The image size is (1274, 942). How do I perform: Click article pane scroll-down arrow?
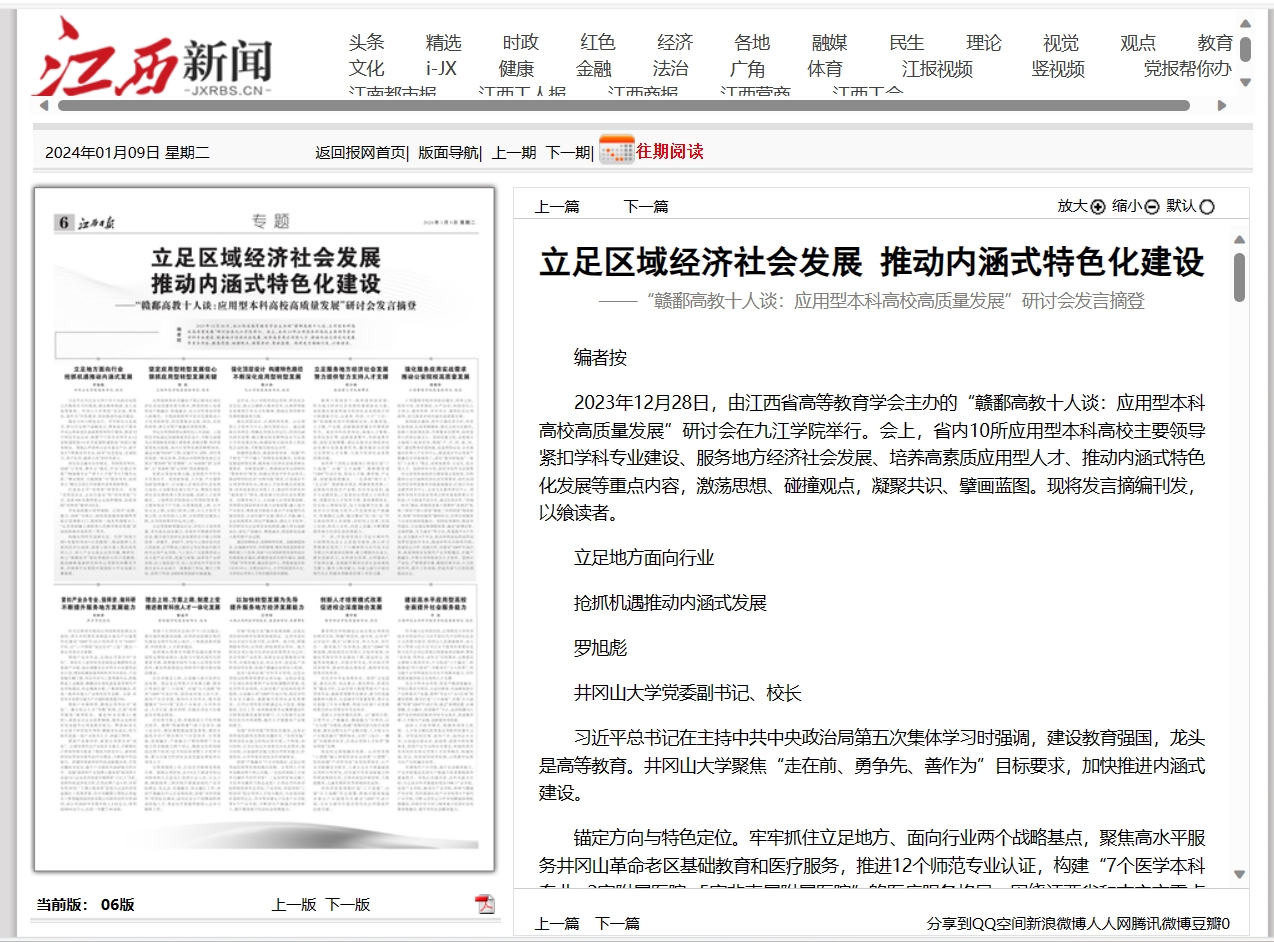pyautogui.click(x=1240, y=874)
